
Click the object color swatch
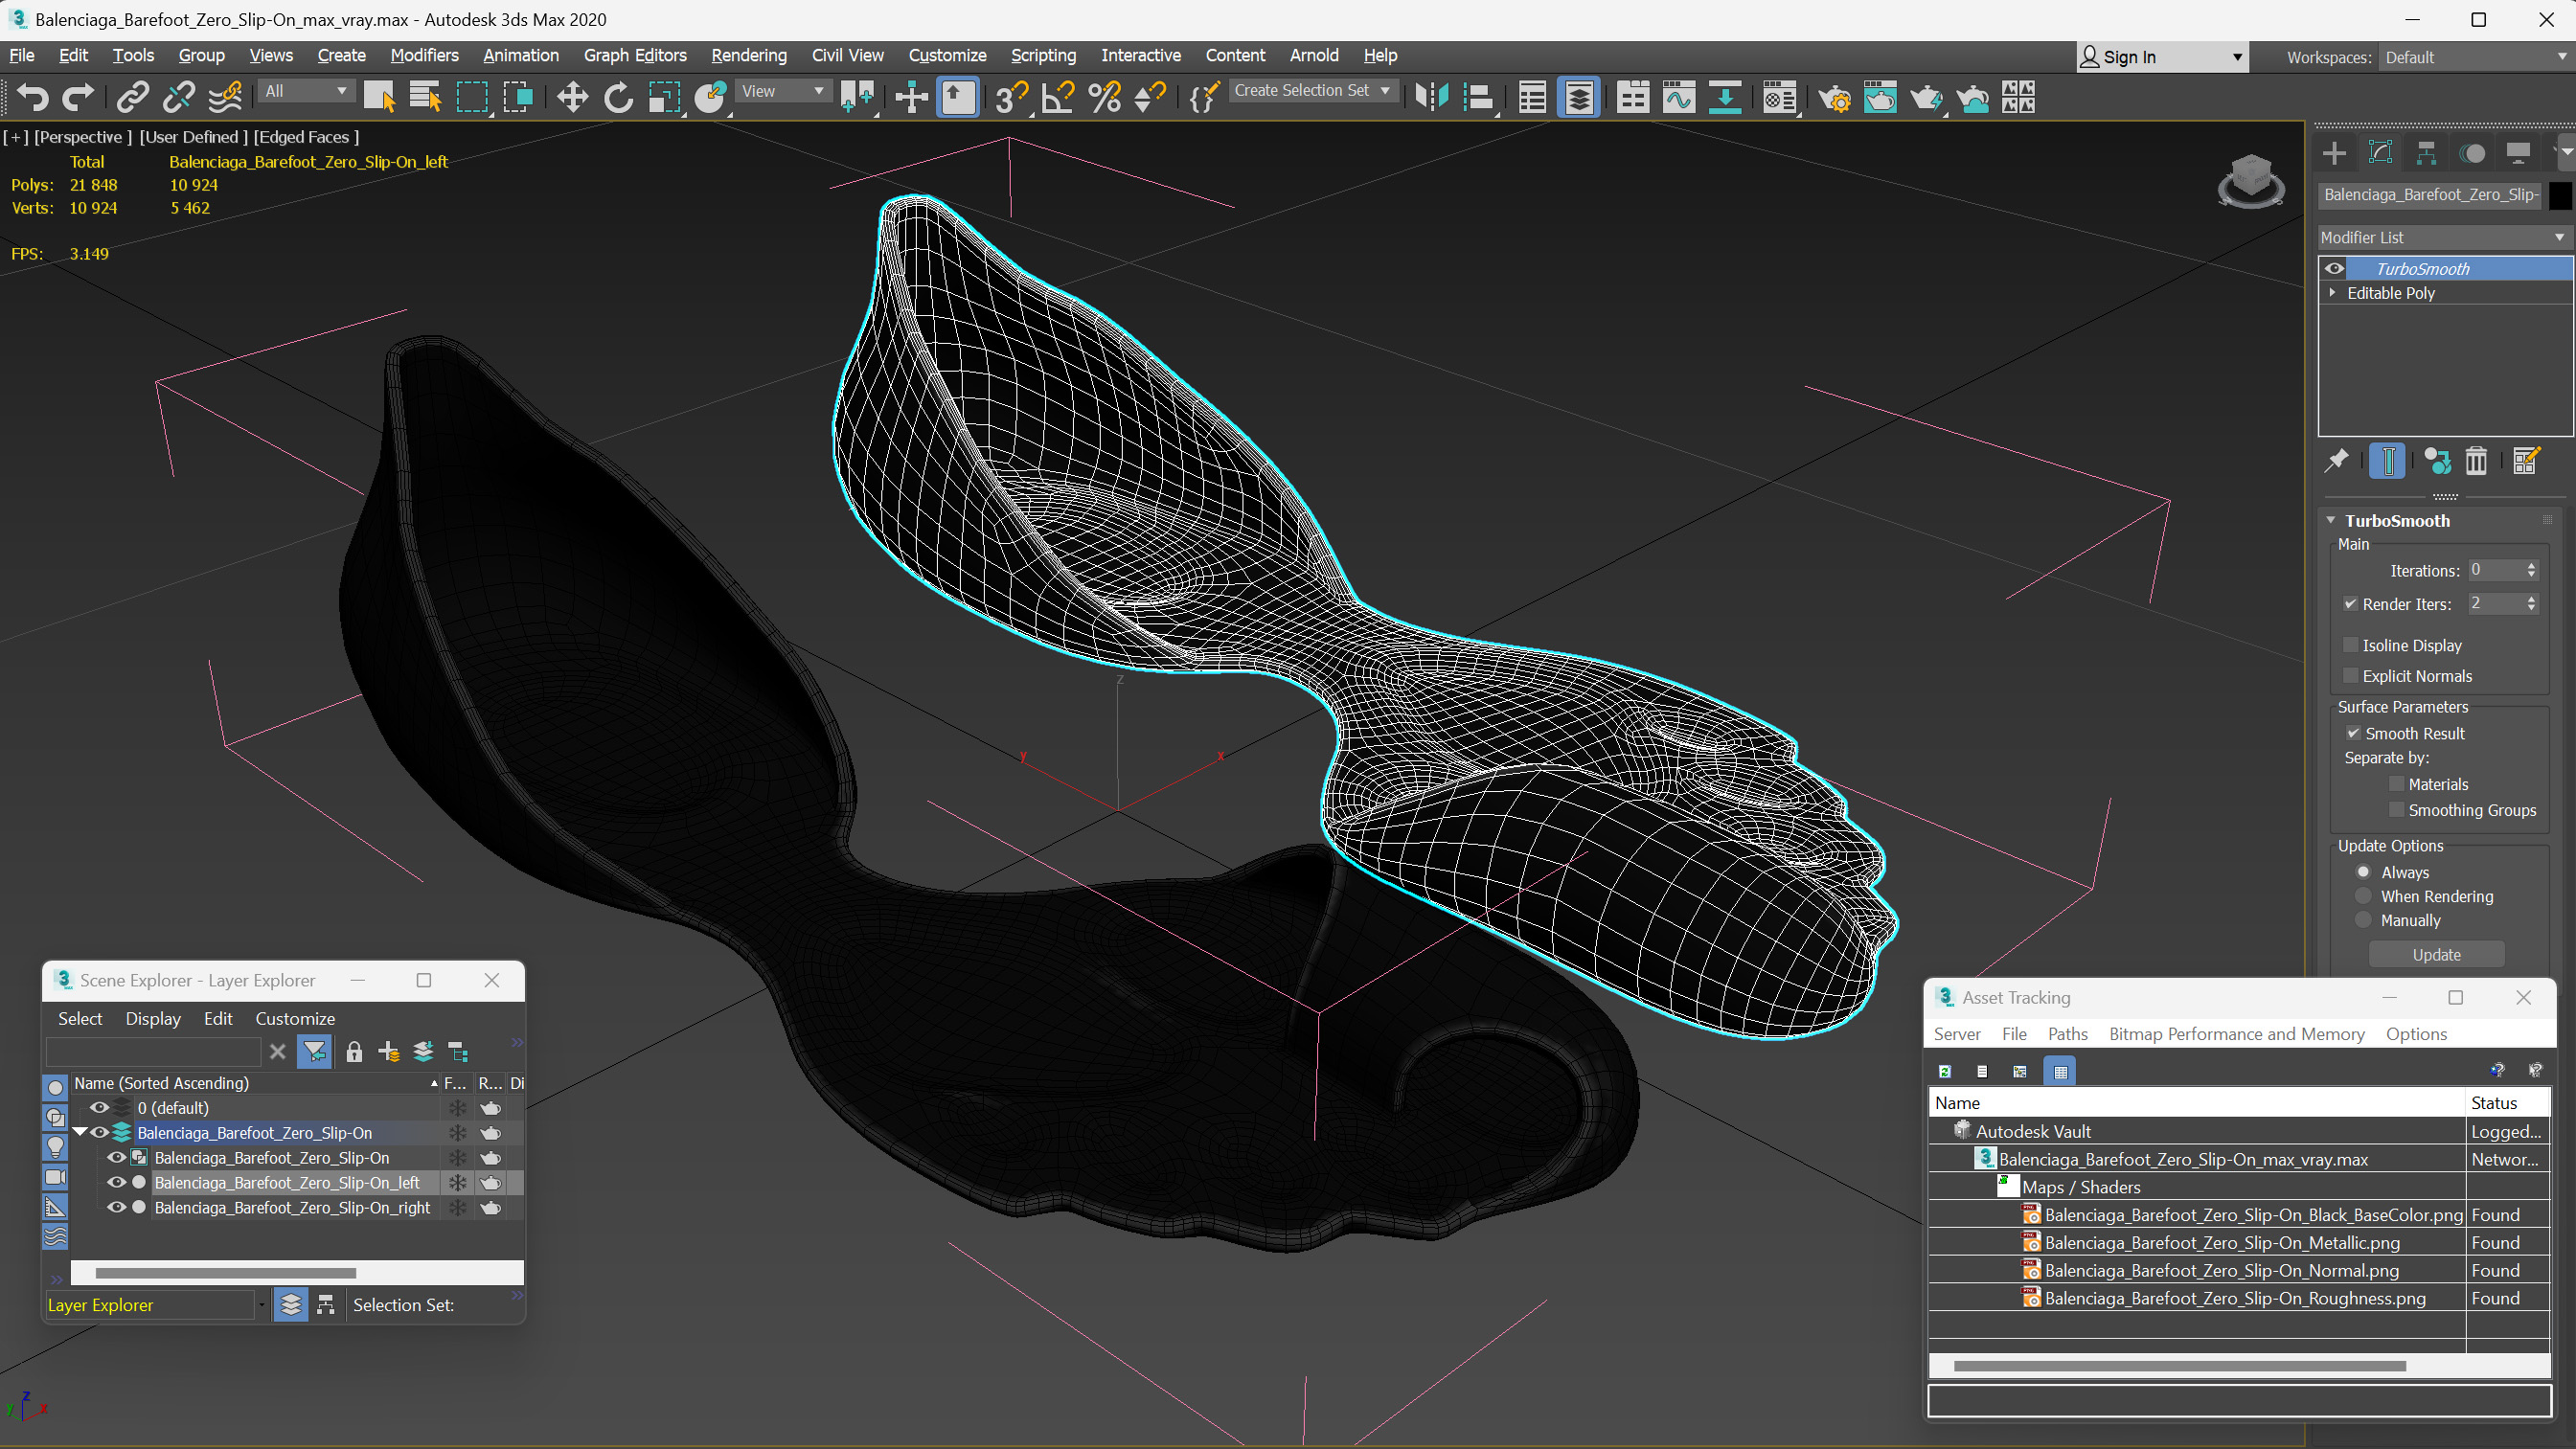(x=2559, y=195)
